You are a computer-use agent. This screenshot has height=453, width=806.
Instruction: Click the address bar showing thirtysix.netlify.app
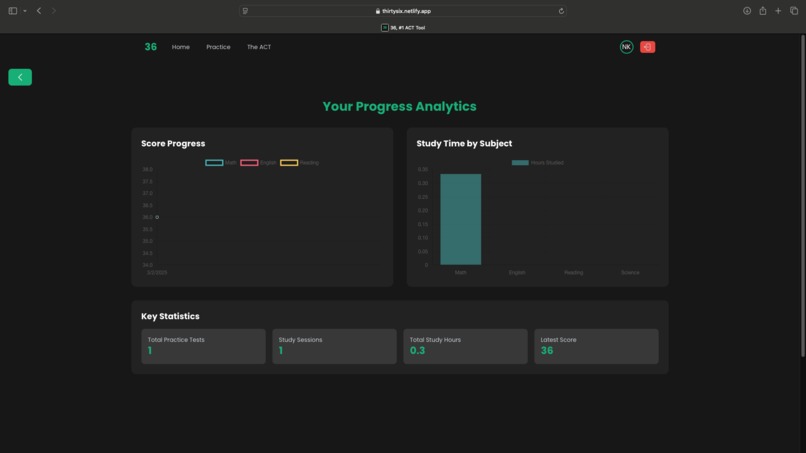(403, 11)
